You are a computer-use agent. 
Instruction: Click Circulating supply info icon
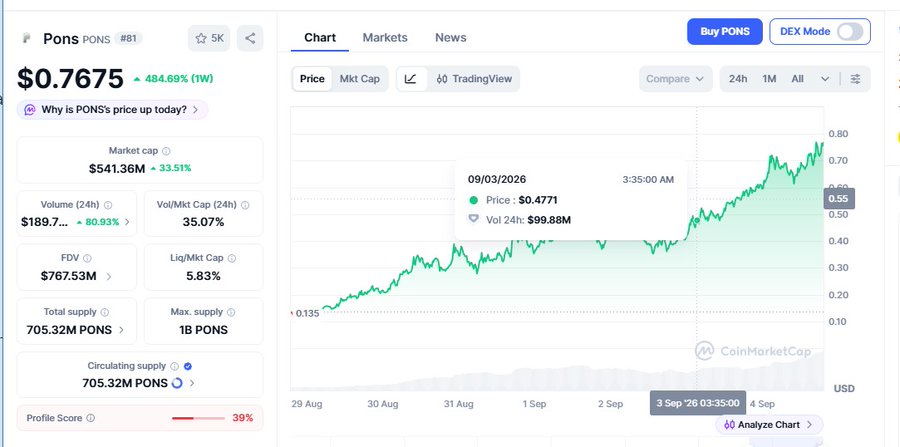click(174, 366)
